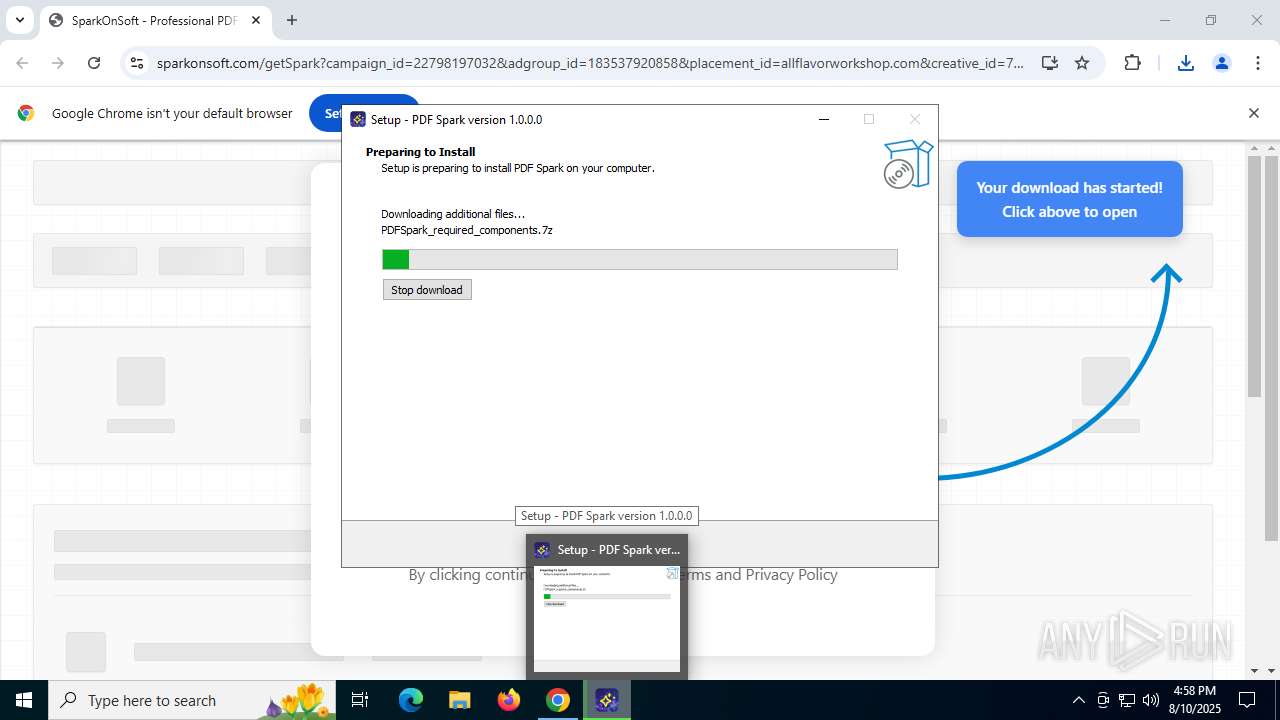Switch to Google Chrome on taskbar
Screen dimensions: 1280x720
point(558,700)
